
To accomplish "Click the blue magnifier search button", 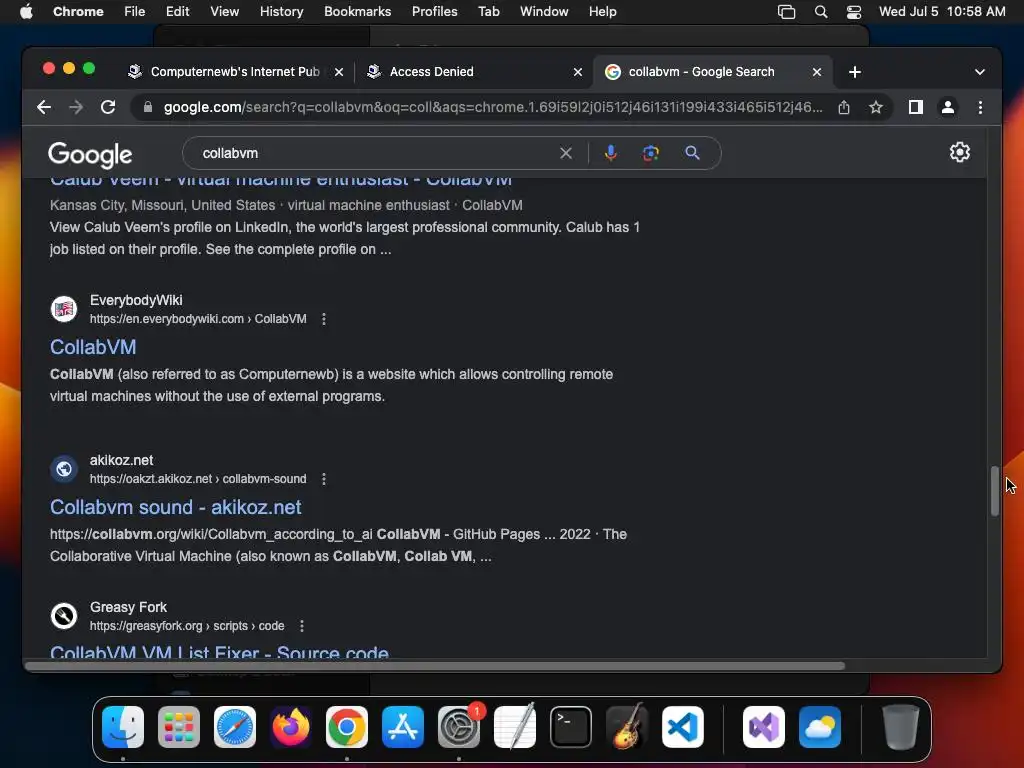I will [692, 153].
